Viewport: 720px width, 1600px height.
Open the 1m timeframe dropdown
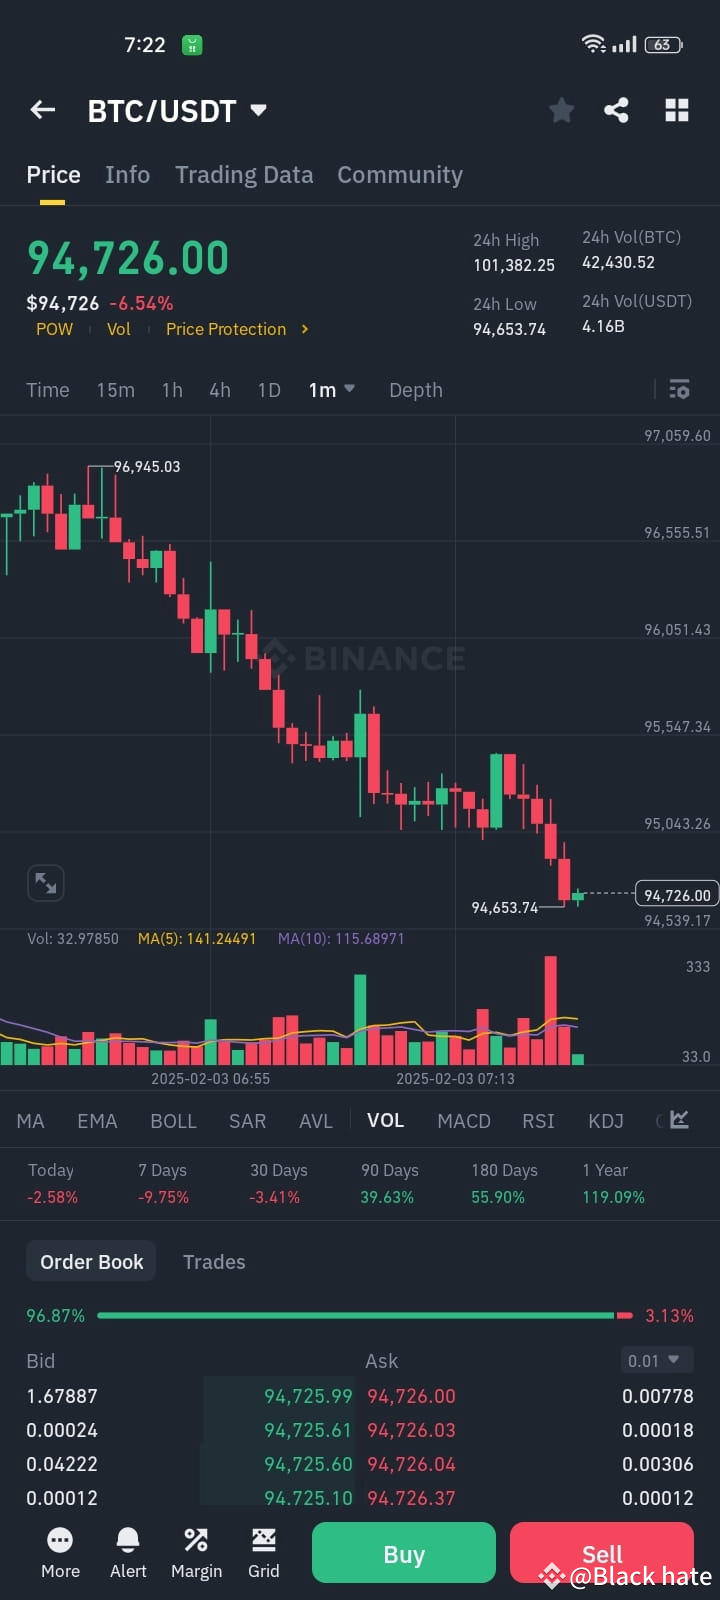click(x=332, y=390)
